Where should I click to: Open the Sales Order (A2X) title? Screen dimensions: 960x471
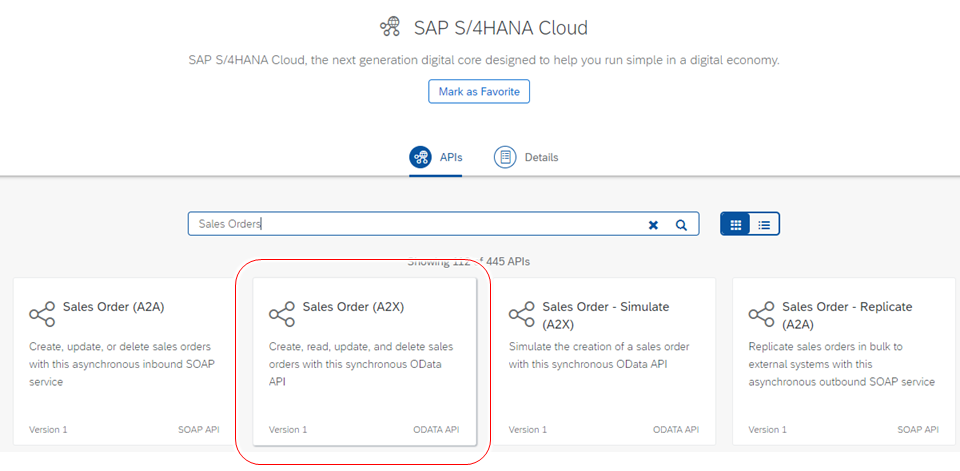pos(353,307)
